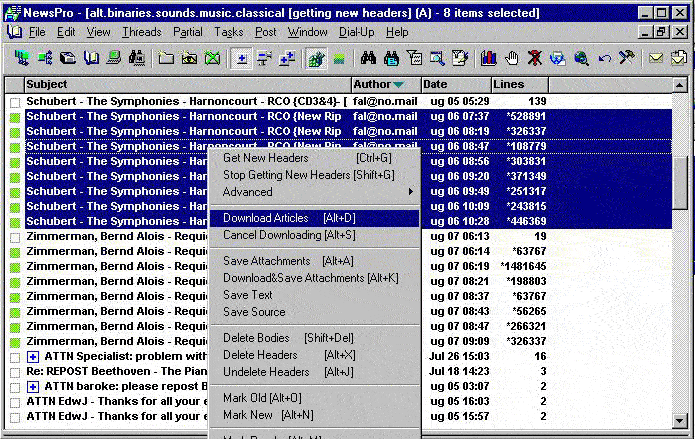
Task: Toggle checkbox of first Schubert Symphonies article
Action: pyautogui.click(x=15, y=102)
